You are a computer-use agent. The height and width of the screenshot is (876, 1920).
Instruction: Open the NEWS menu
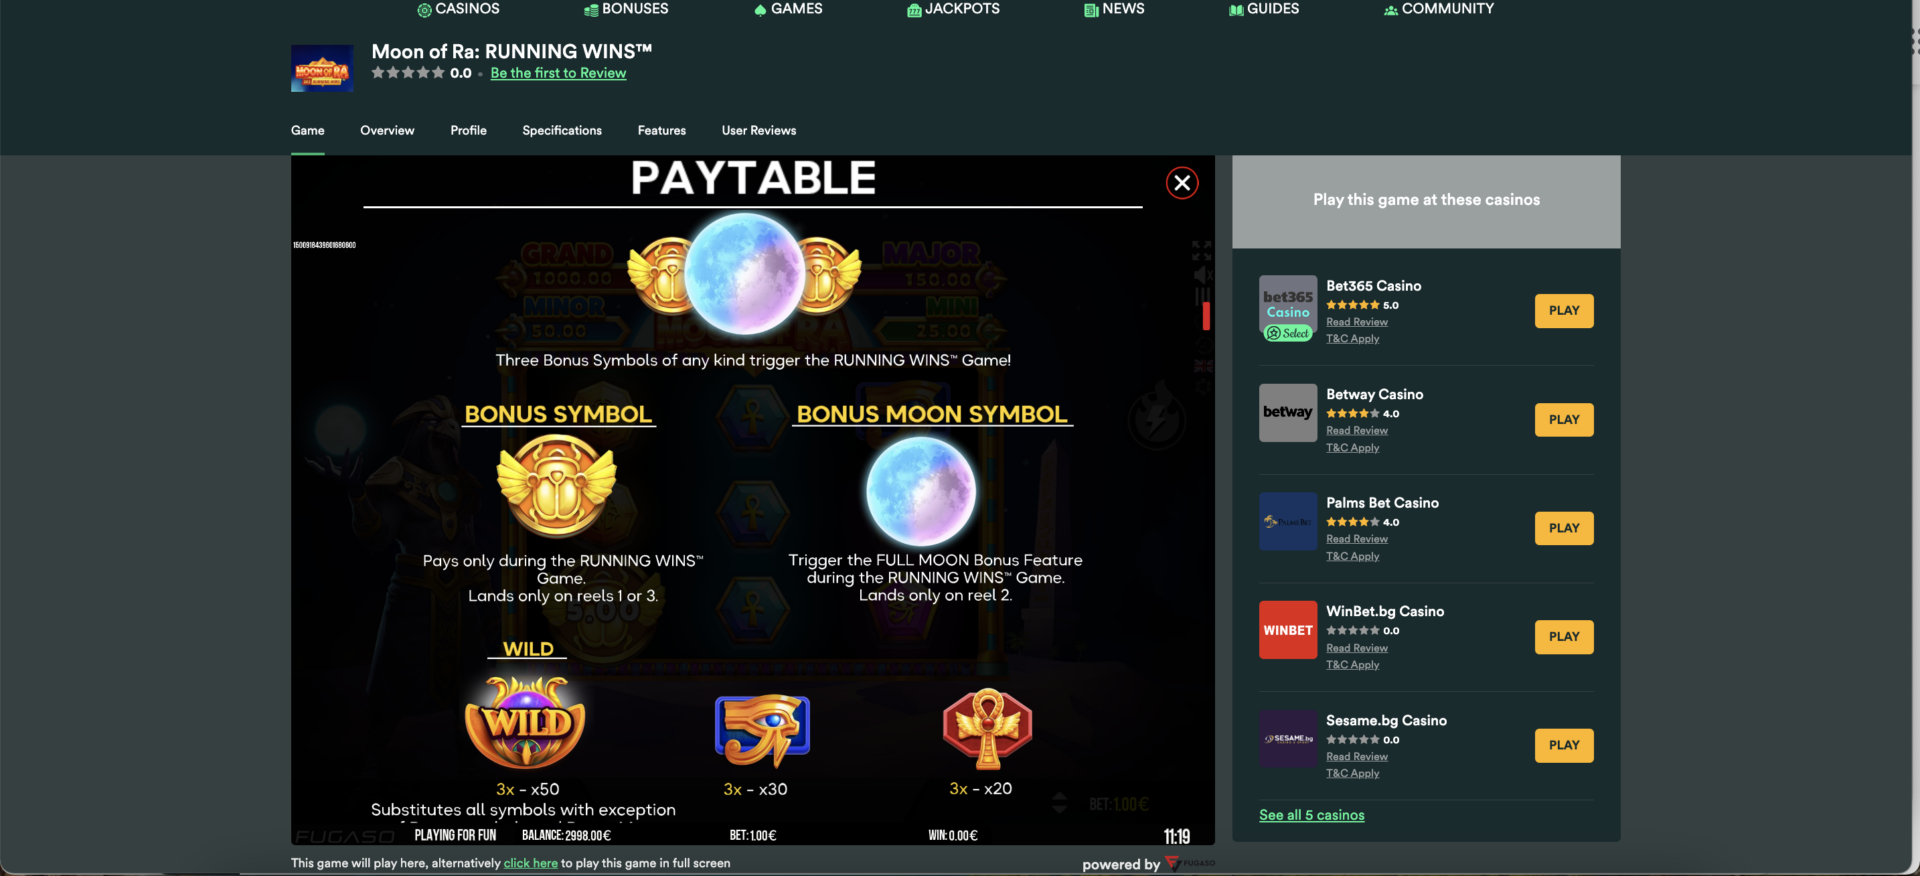tap(1114, 9)
